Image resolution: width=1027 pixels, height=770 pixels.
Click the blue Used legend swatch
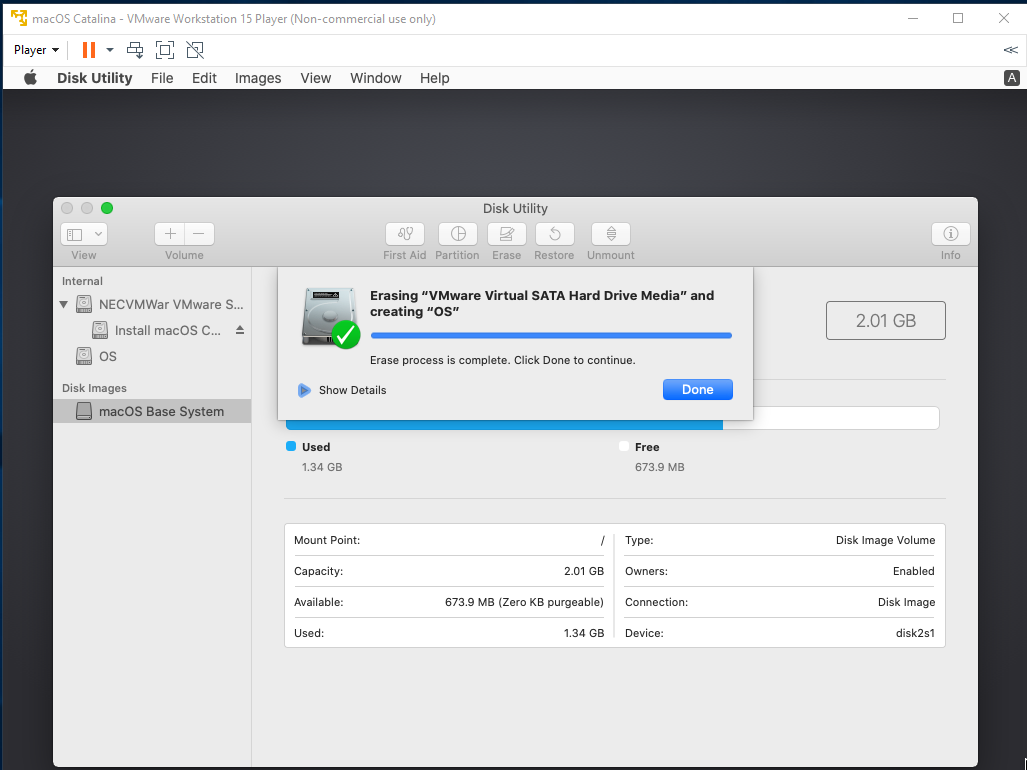pyautogui.click(x=291, y=447)
